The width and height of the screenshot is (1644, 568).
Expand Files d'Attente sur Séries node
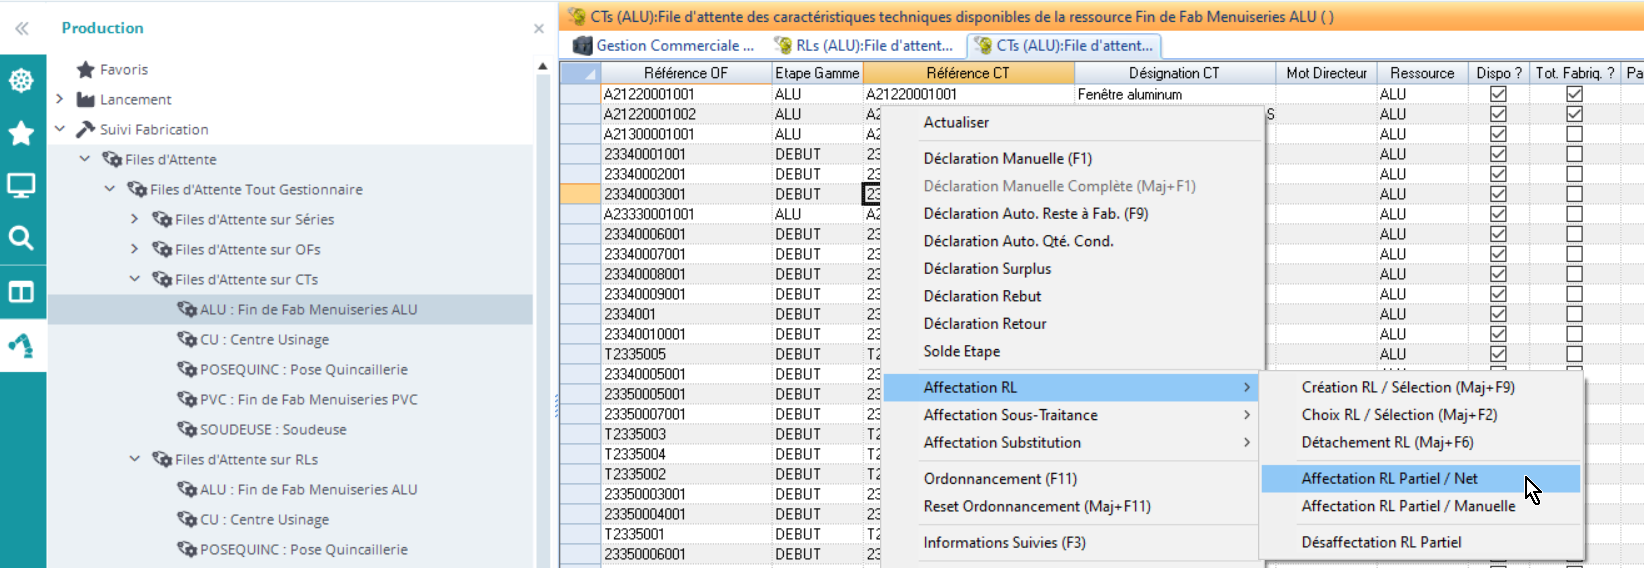(x=135, y=219)
